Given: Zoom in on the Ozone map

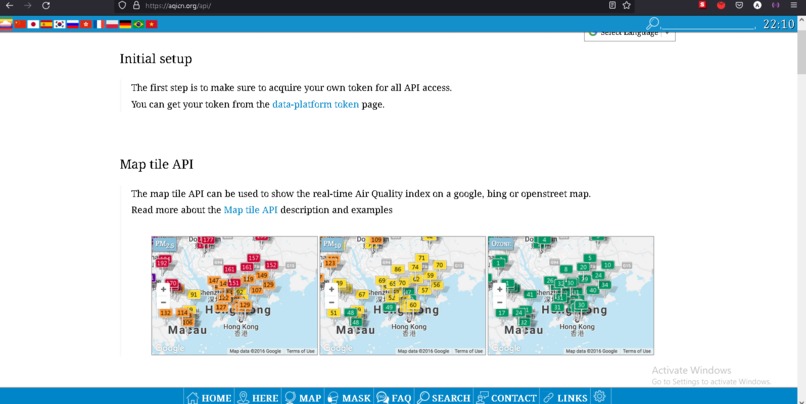Looking at the screenshot, I should (499, 289).
